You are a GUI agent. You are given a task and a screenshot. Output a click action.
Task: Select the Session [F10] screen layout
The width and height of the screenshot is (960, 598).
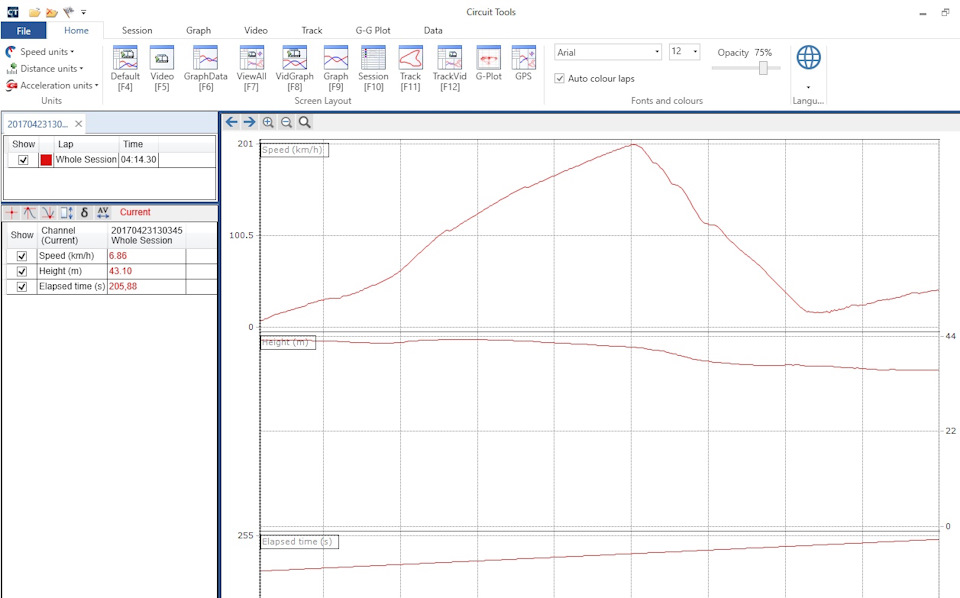click(x=373, y=68)
